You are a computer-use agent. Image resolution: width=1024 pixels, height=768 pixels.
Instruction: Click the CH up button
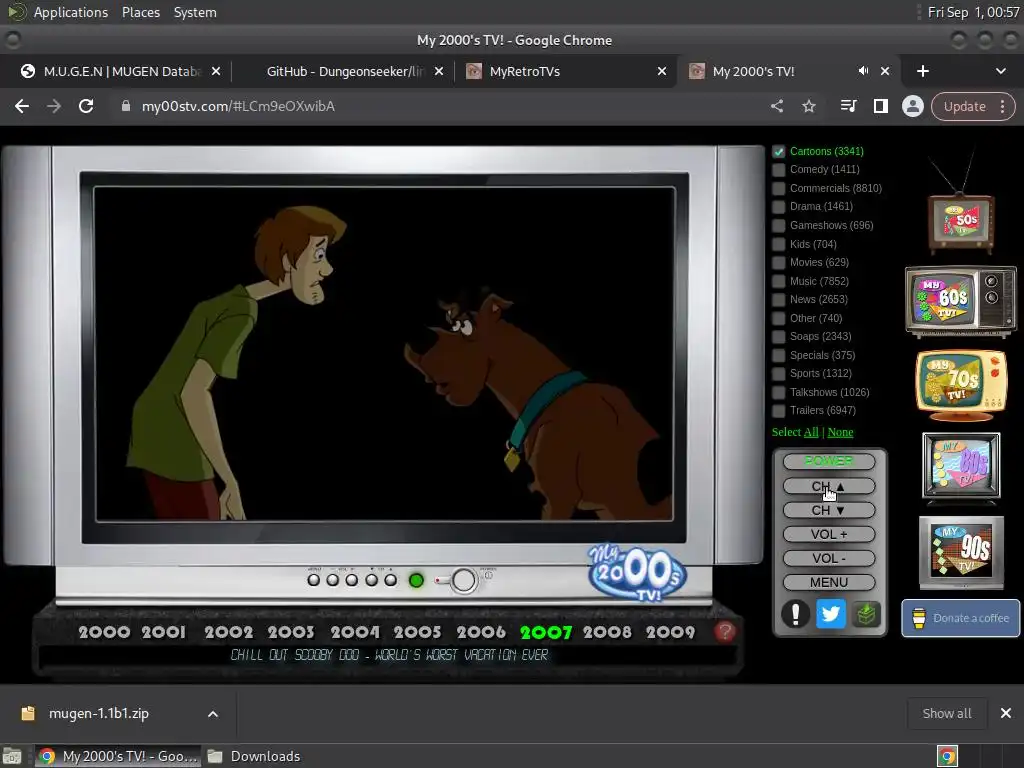(829, 487)
